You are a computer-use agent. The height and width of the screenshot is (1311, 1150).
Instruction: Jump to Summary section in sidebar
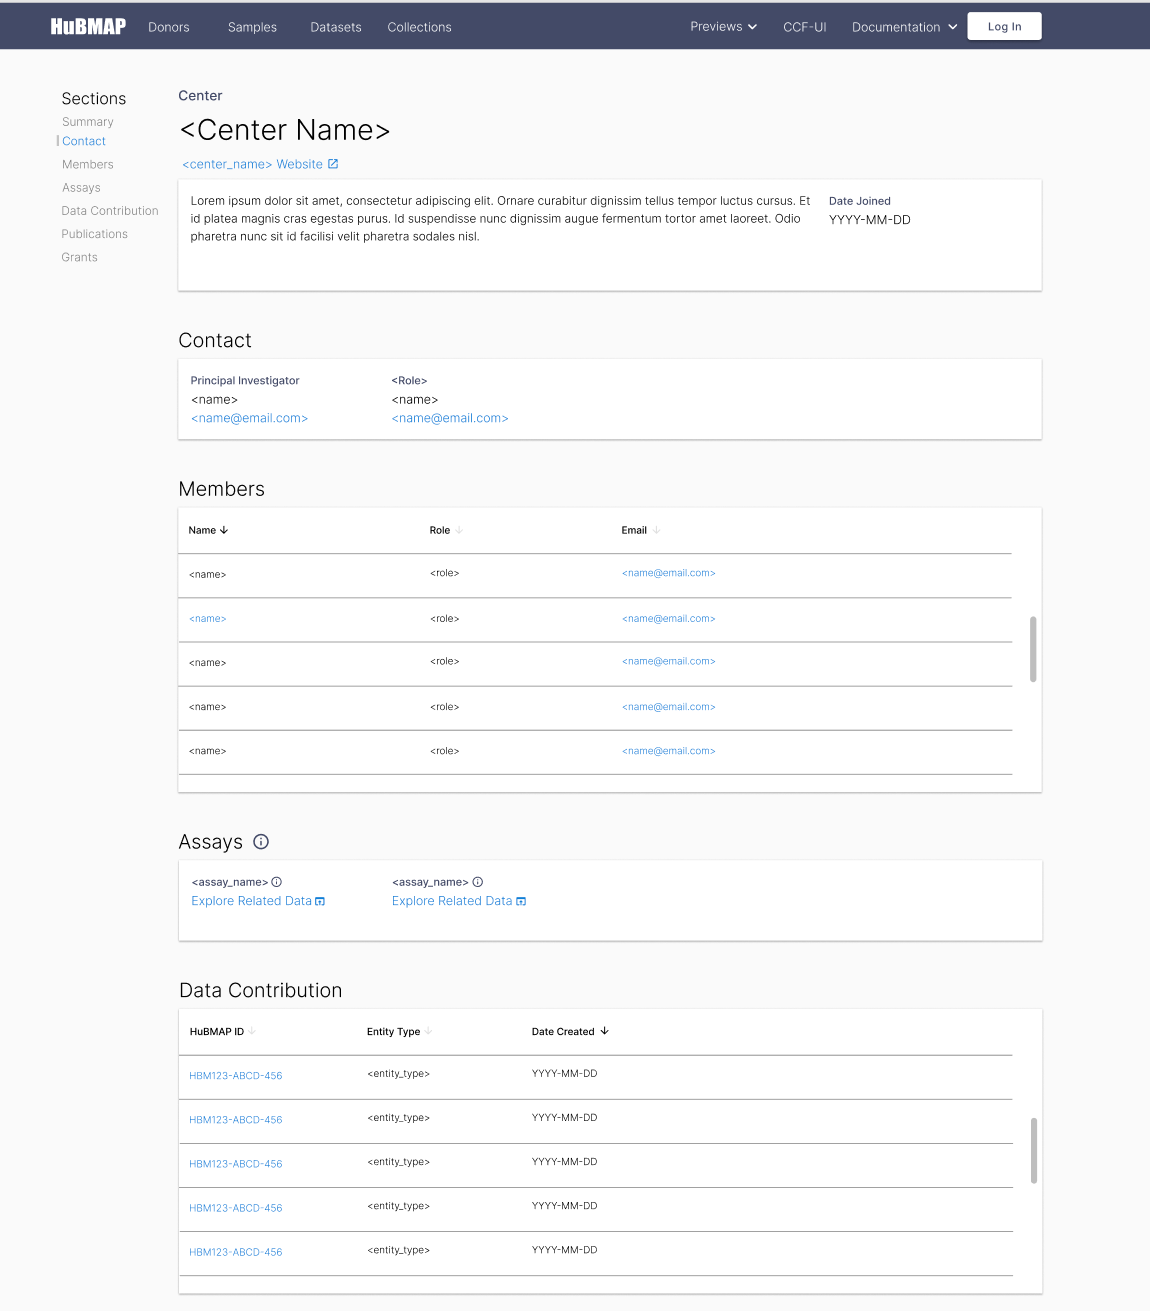(88, 122)
